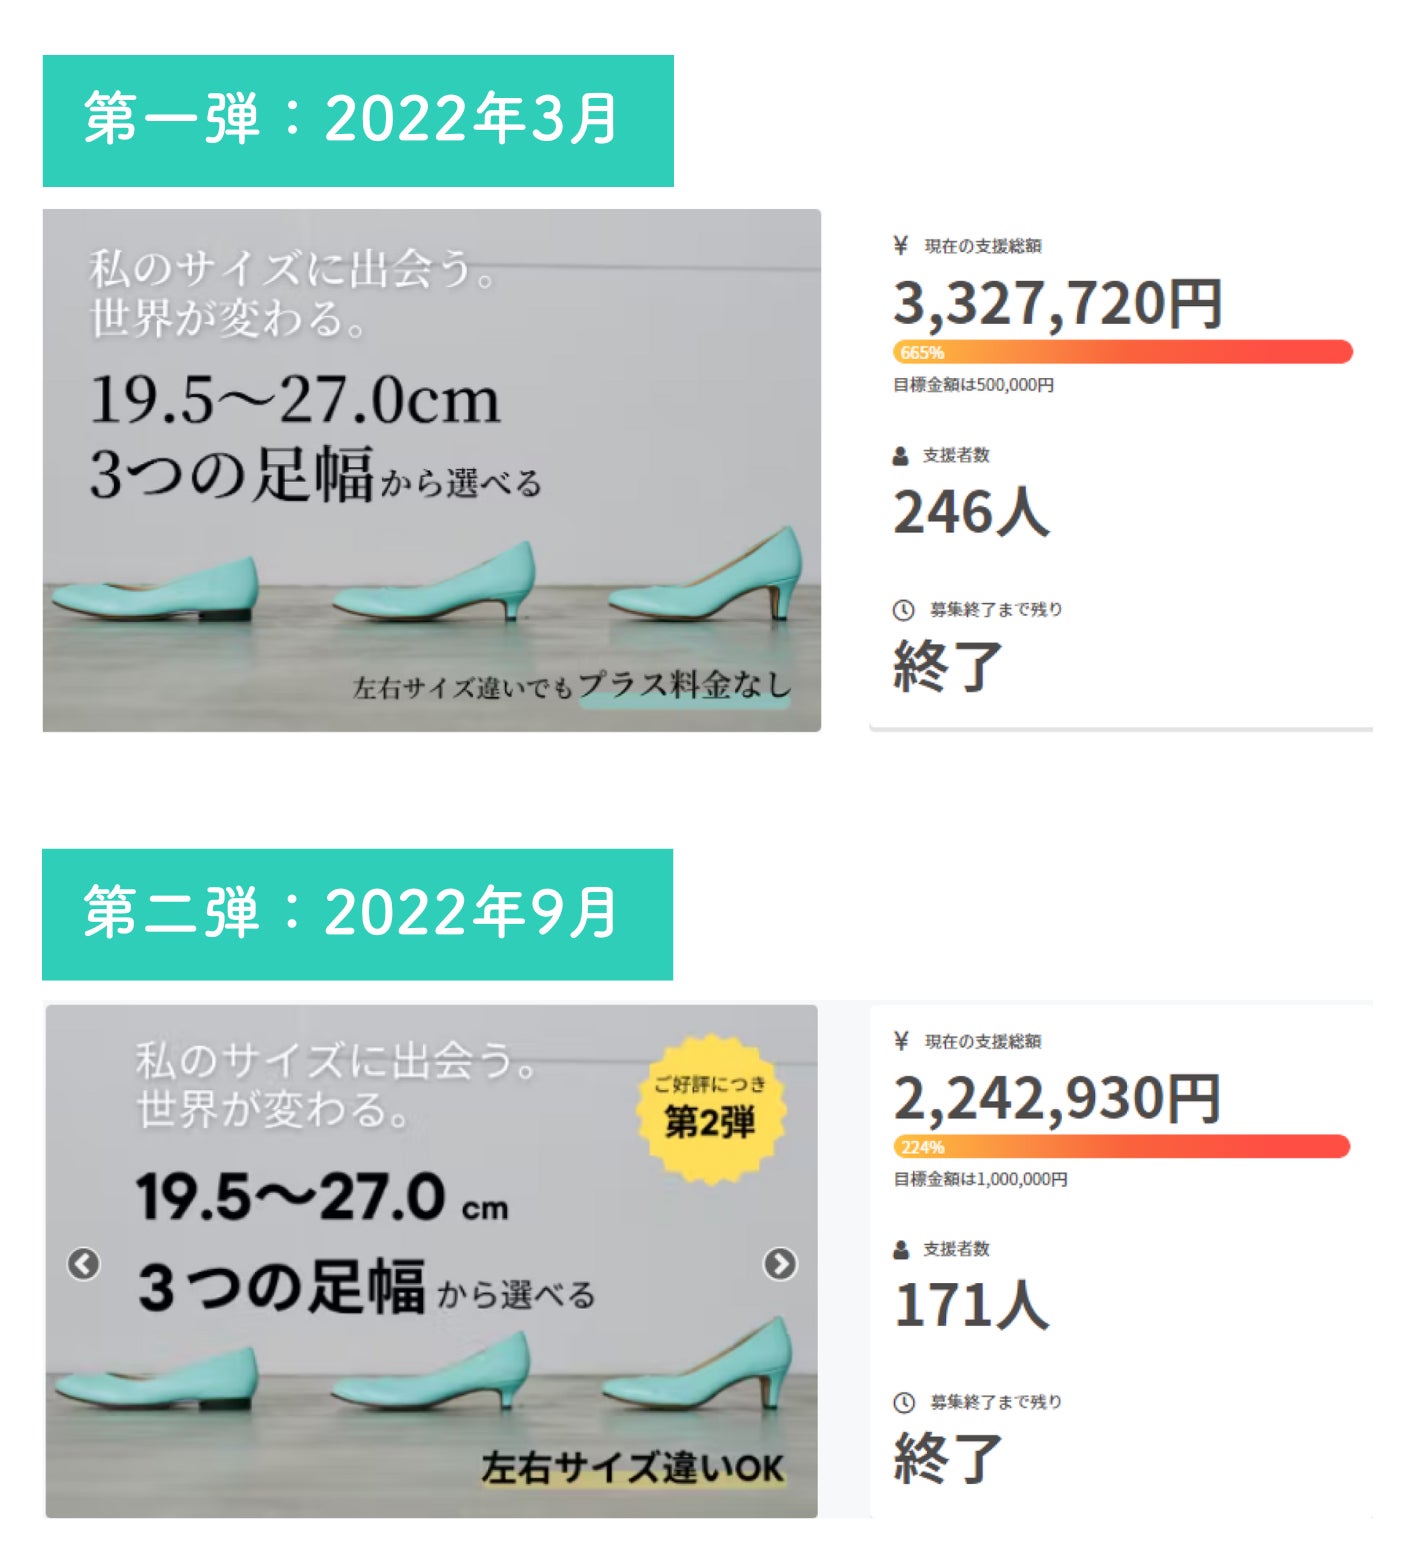The image size is (1414, 1555).
Task: Click the 2,242,930円 total amount
Action: [x=1056, y=1098]
